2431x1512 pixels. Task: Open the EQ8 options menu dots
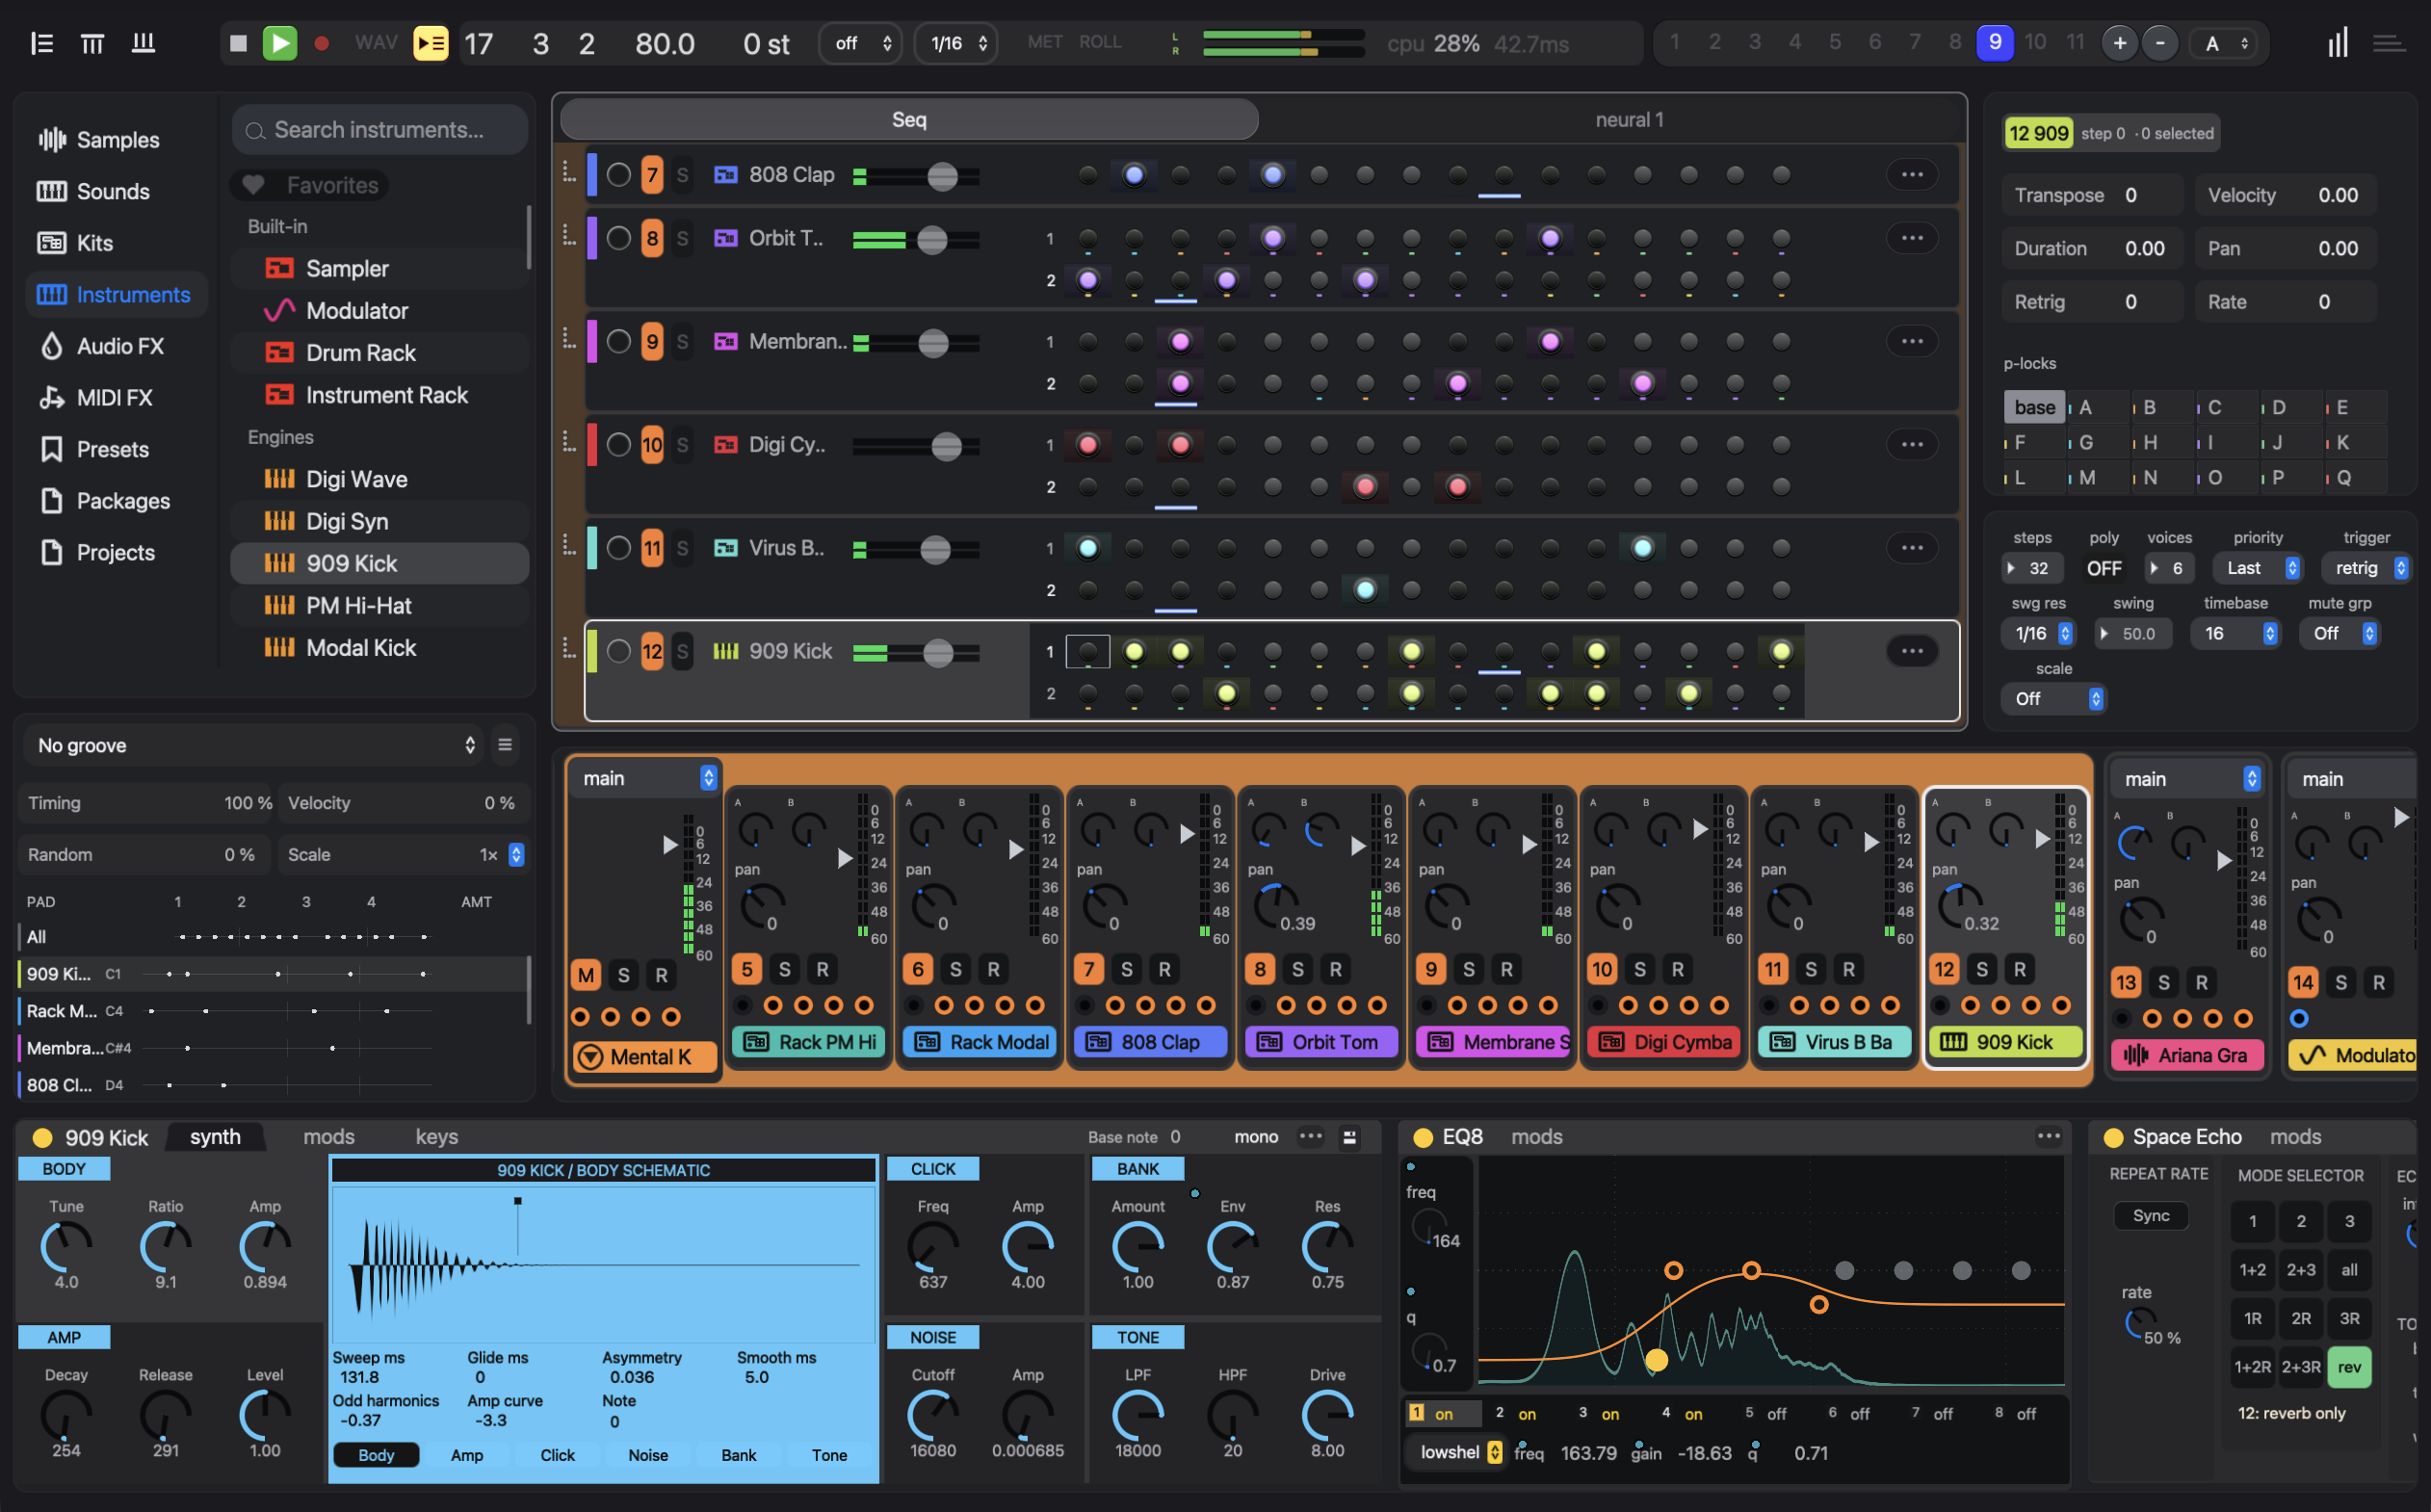pyautogui.click(x=2048, y=1136)
